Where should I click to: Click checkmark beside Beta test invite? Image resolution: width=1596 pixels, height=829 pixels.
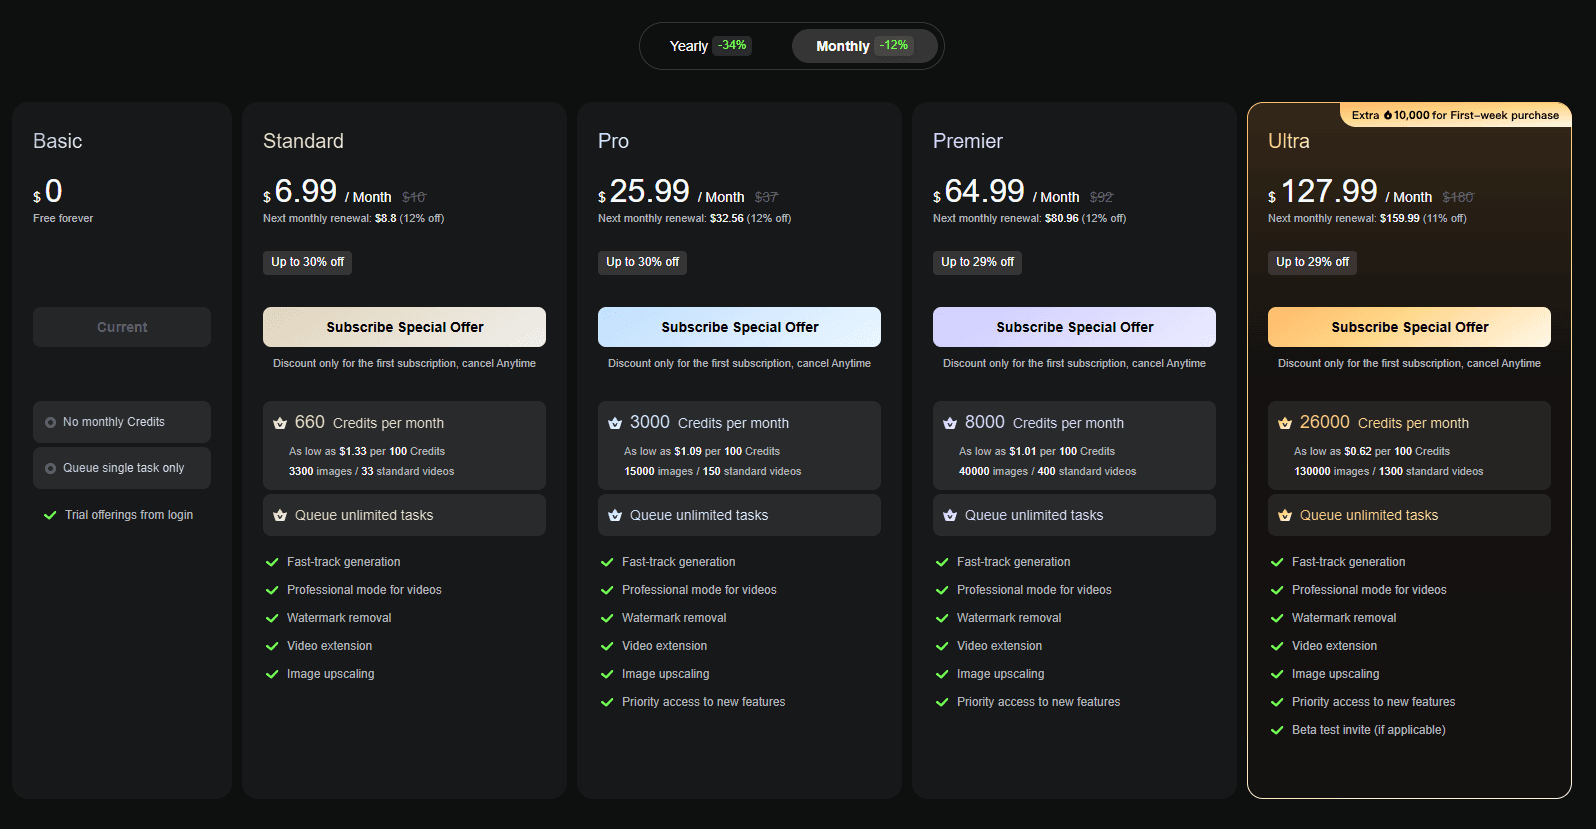click(1277, 730)
